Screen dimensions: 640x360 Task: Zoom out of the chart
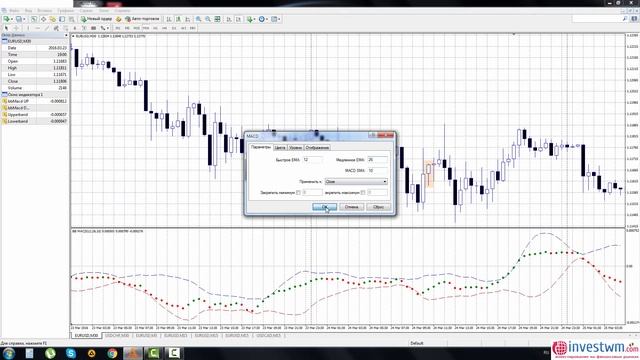pos(208,19)
